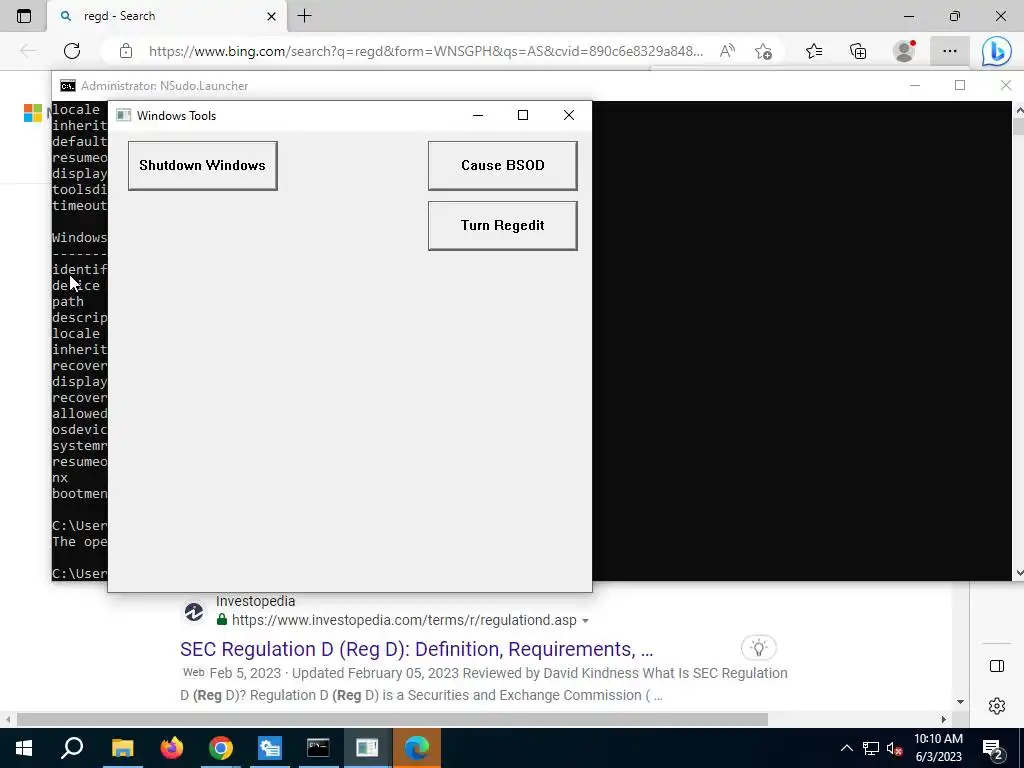1024x768 pixels.
Task: Open the Edge tab actions menu icon
Action: point(24,16)
